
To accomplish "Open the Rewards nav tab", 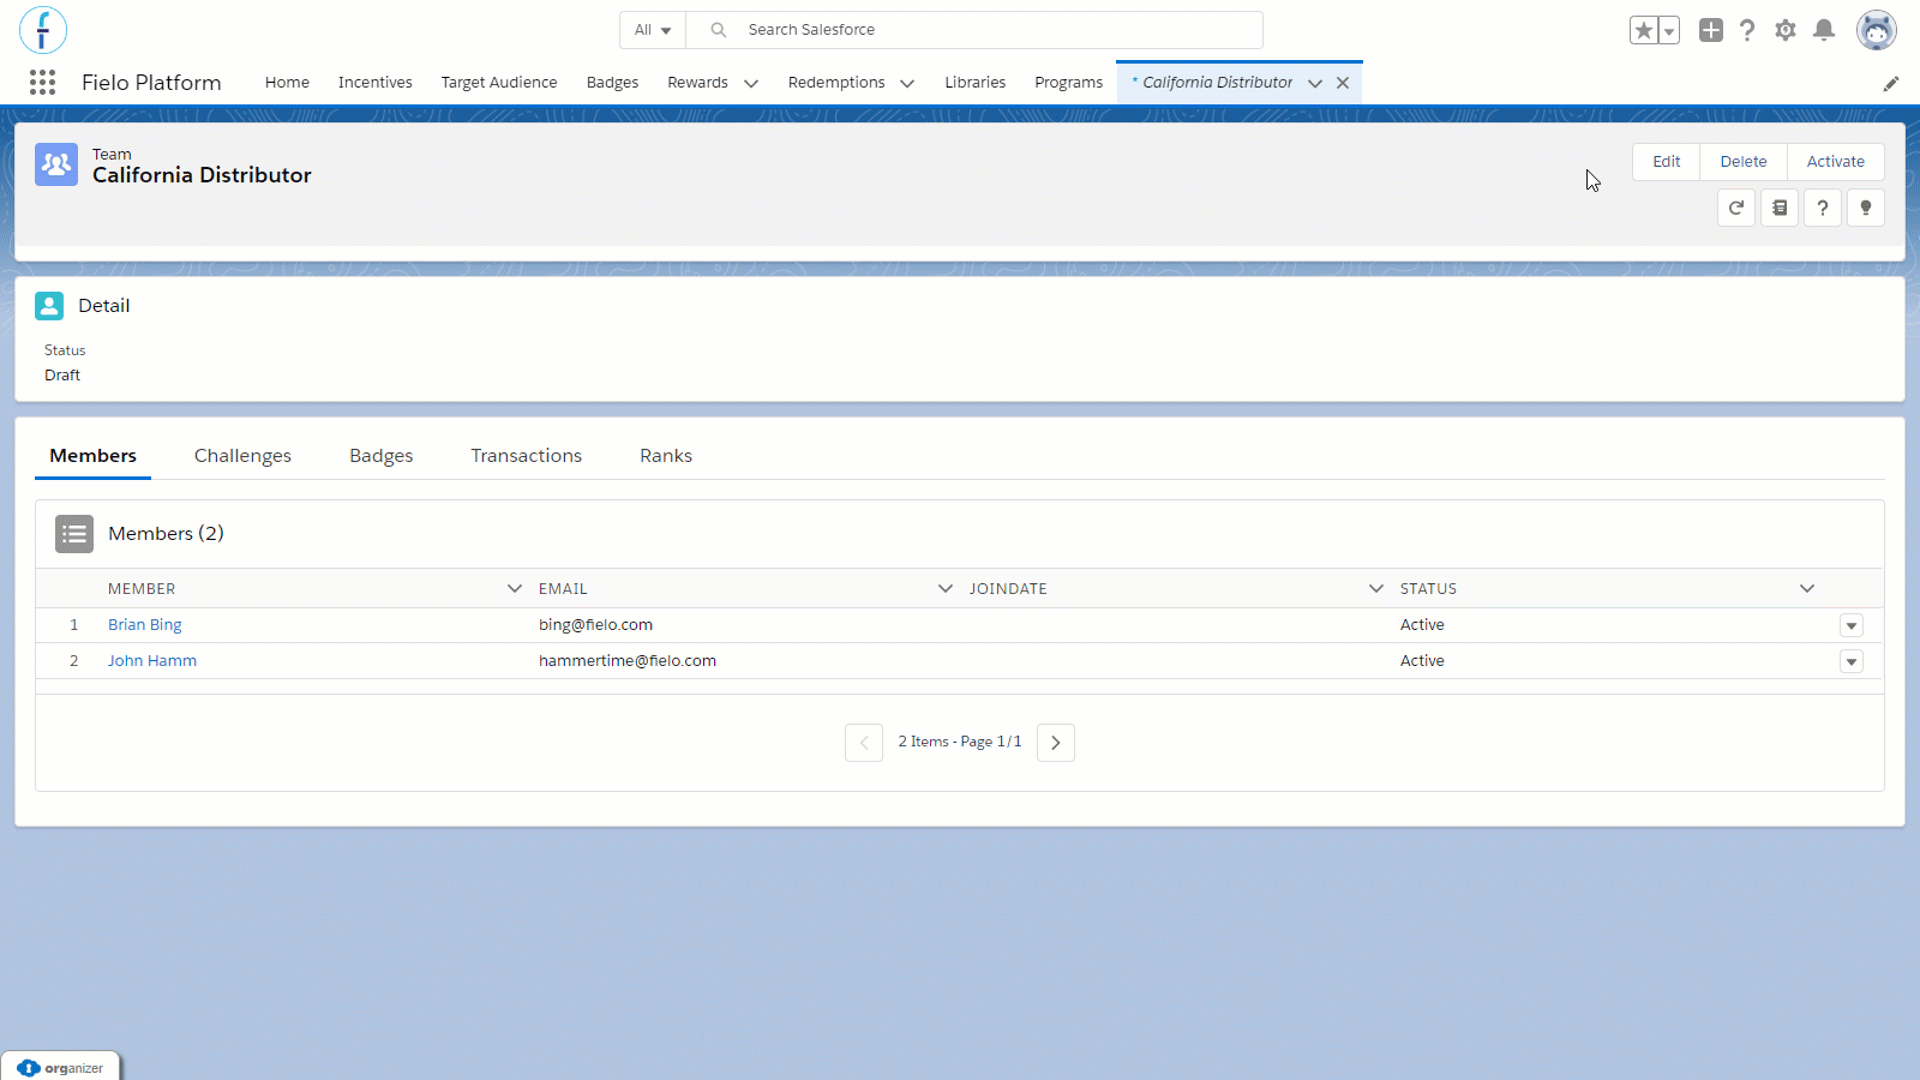I will (697, 82).
